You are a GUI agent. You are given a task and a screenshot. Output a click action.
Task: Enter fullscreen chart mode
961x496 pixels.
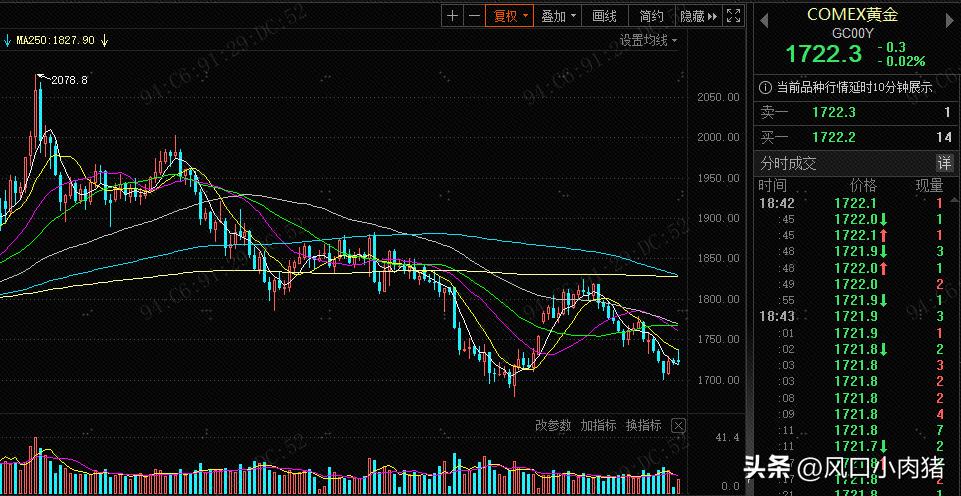coord(733,17)
